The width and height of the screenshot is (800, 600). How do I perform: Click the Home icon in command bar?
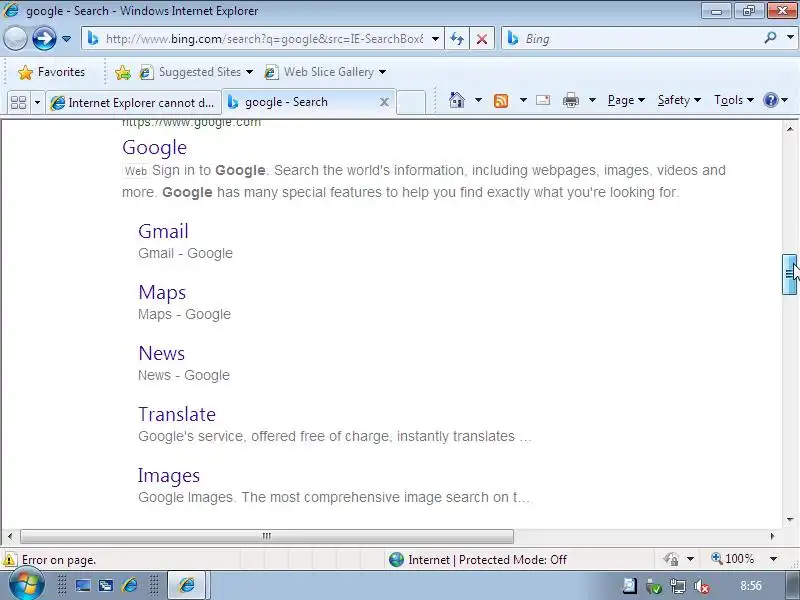pos(457,100)
